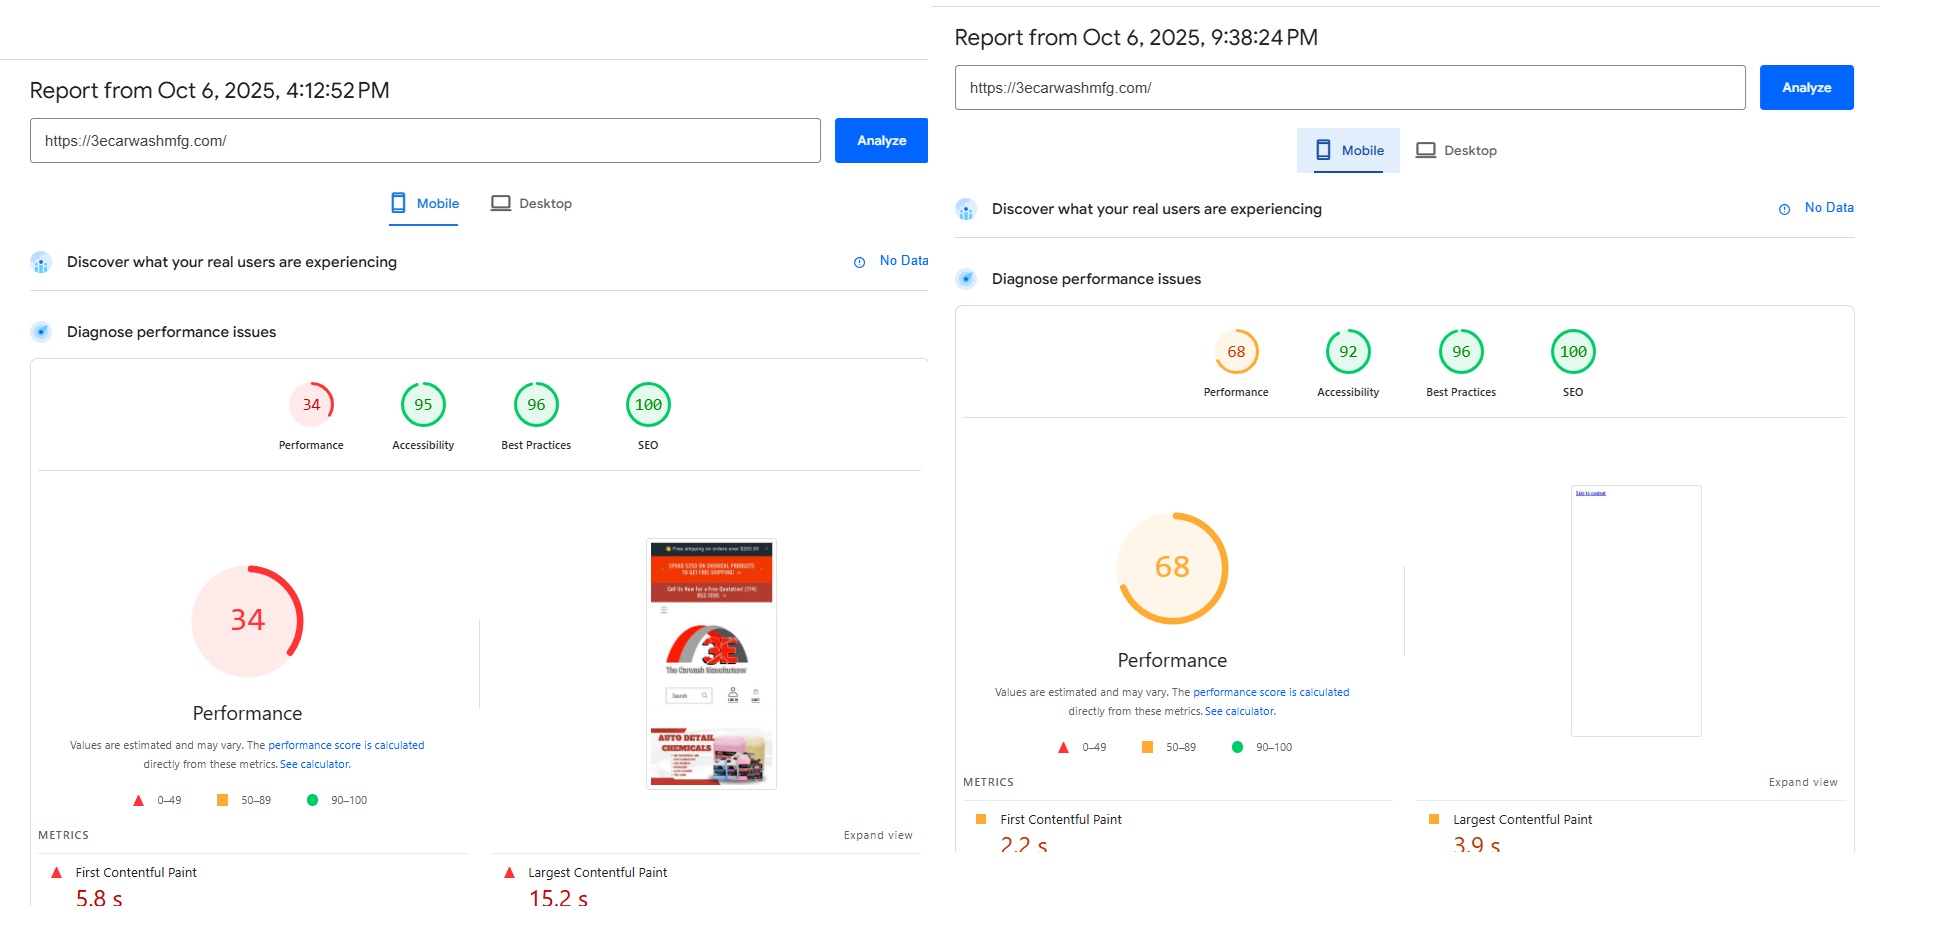Click the 'METRICS' label in the 4:12 PM report
The image size is (1938, 928).
(63, 835)
